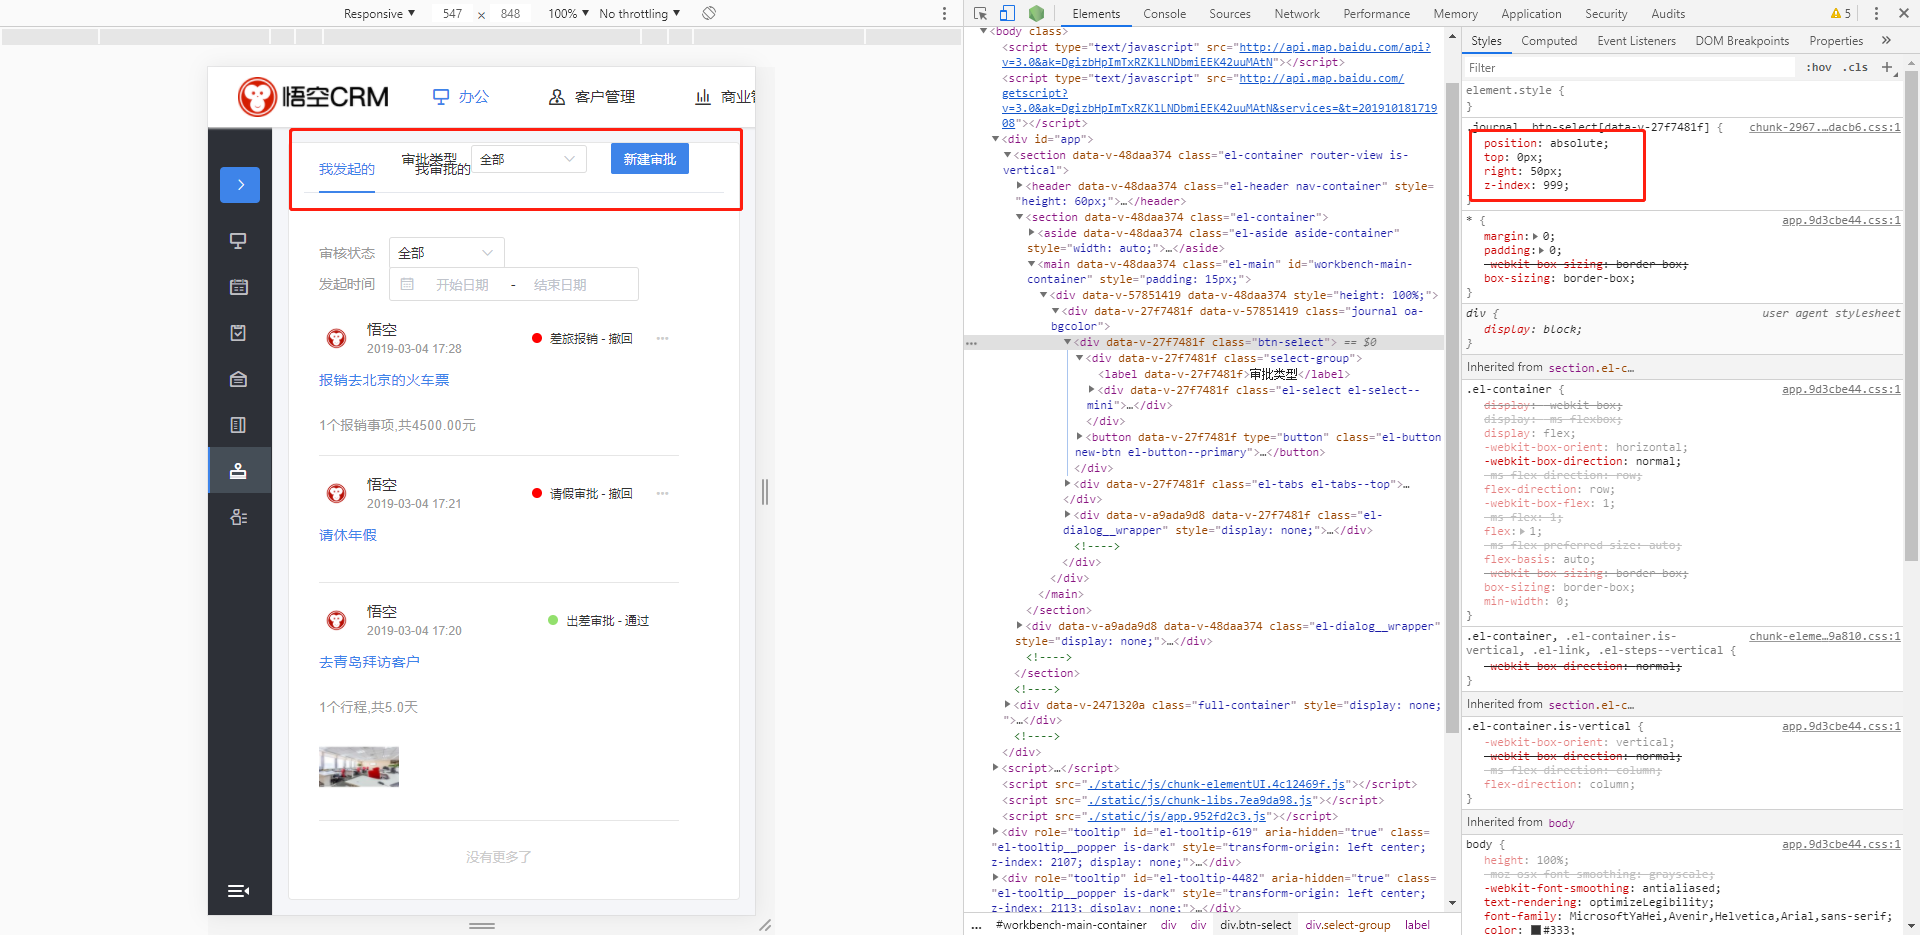Click avatar of 出差审批 entry
Image resolution: width=1920 pixels, height=935 pixels.
click(337, 621)
